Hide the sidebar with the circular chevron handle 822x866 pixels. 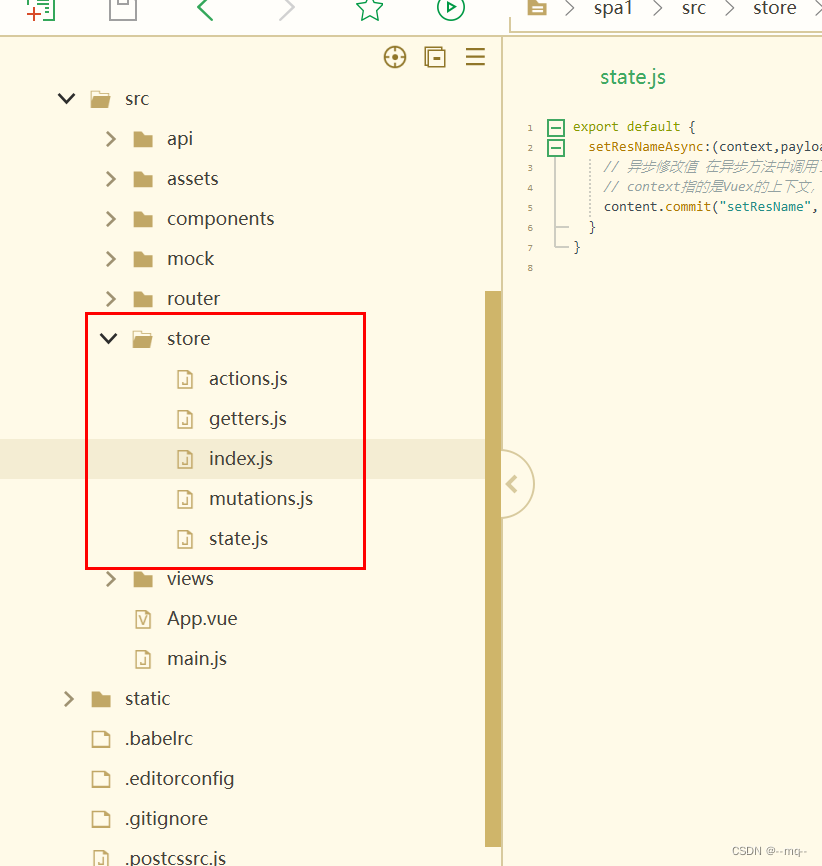coord(514,484)
